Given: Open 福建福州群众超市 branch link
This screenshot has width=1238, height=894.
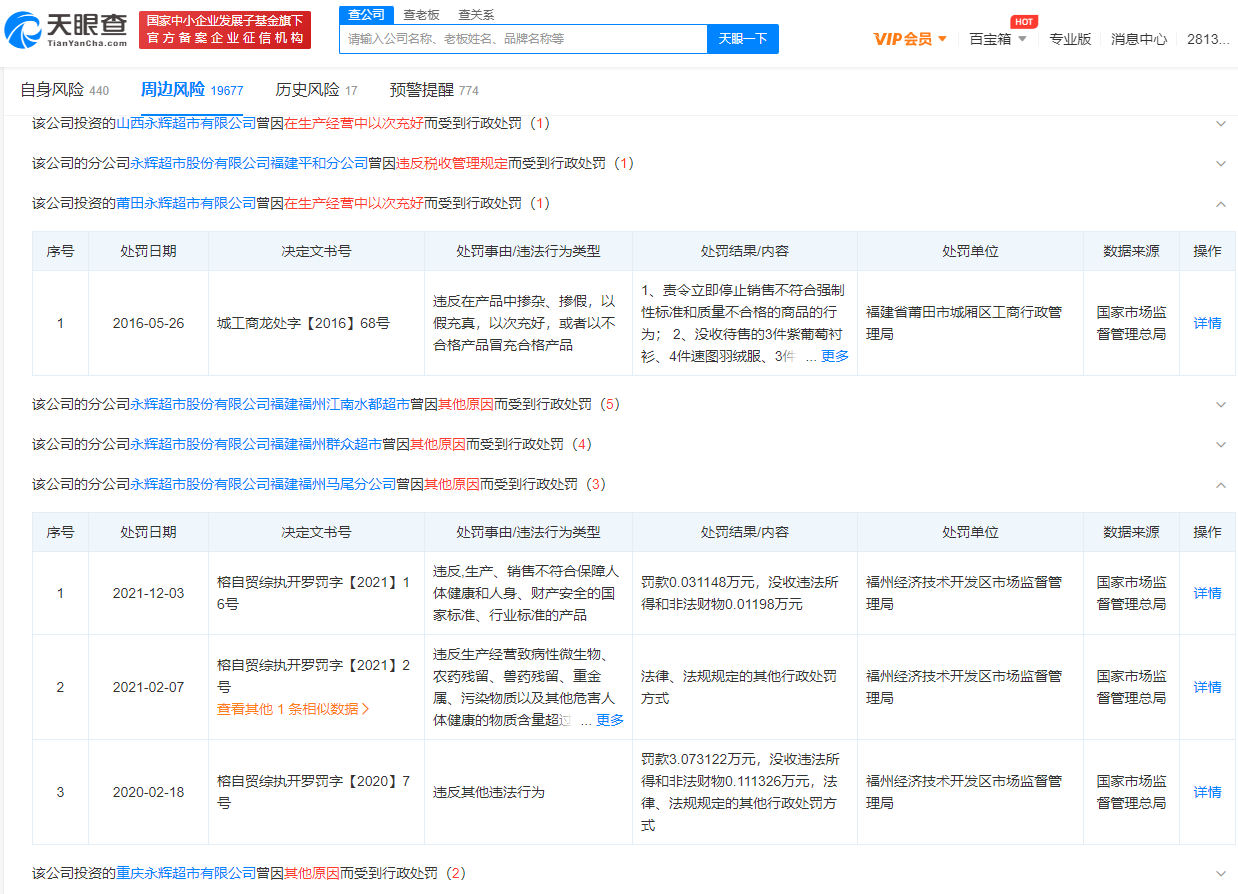Looking at the screenshot, I should point(256,444).
